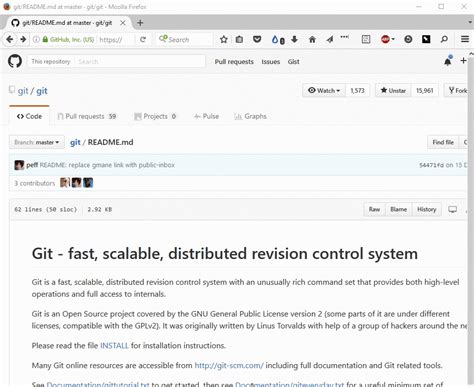This screenshot has width=474, height=387.
Task: Open the Firefox hamburger menu
Action: 465,39
